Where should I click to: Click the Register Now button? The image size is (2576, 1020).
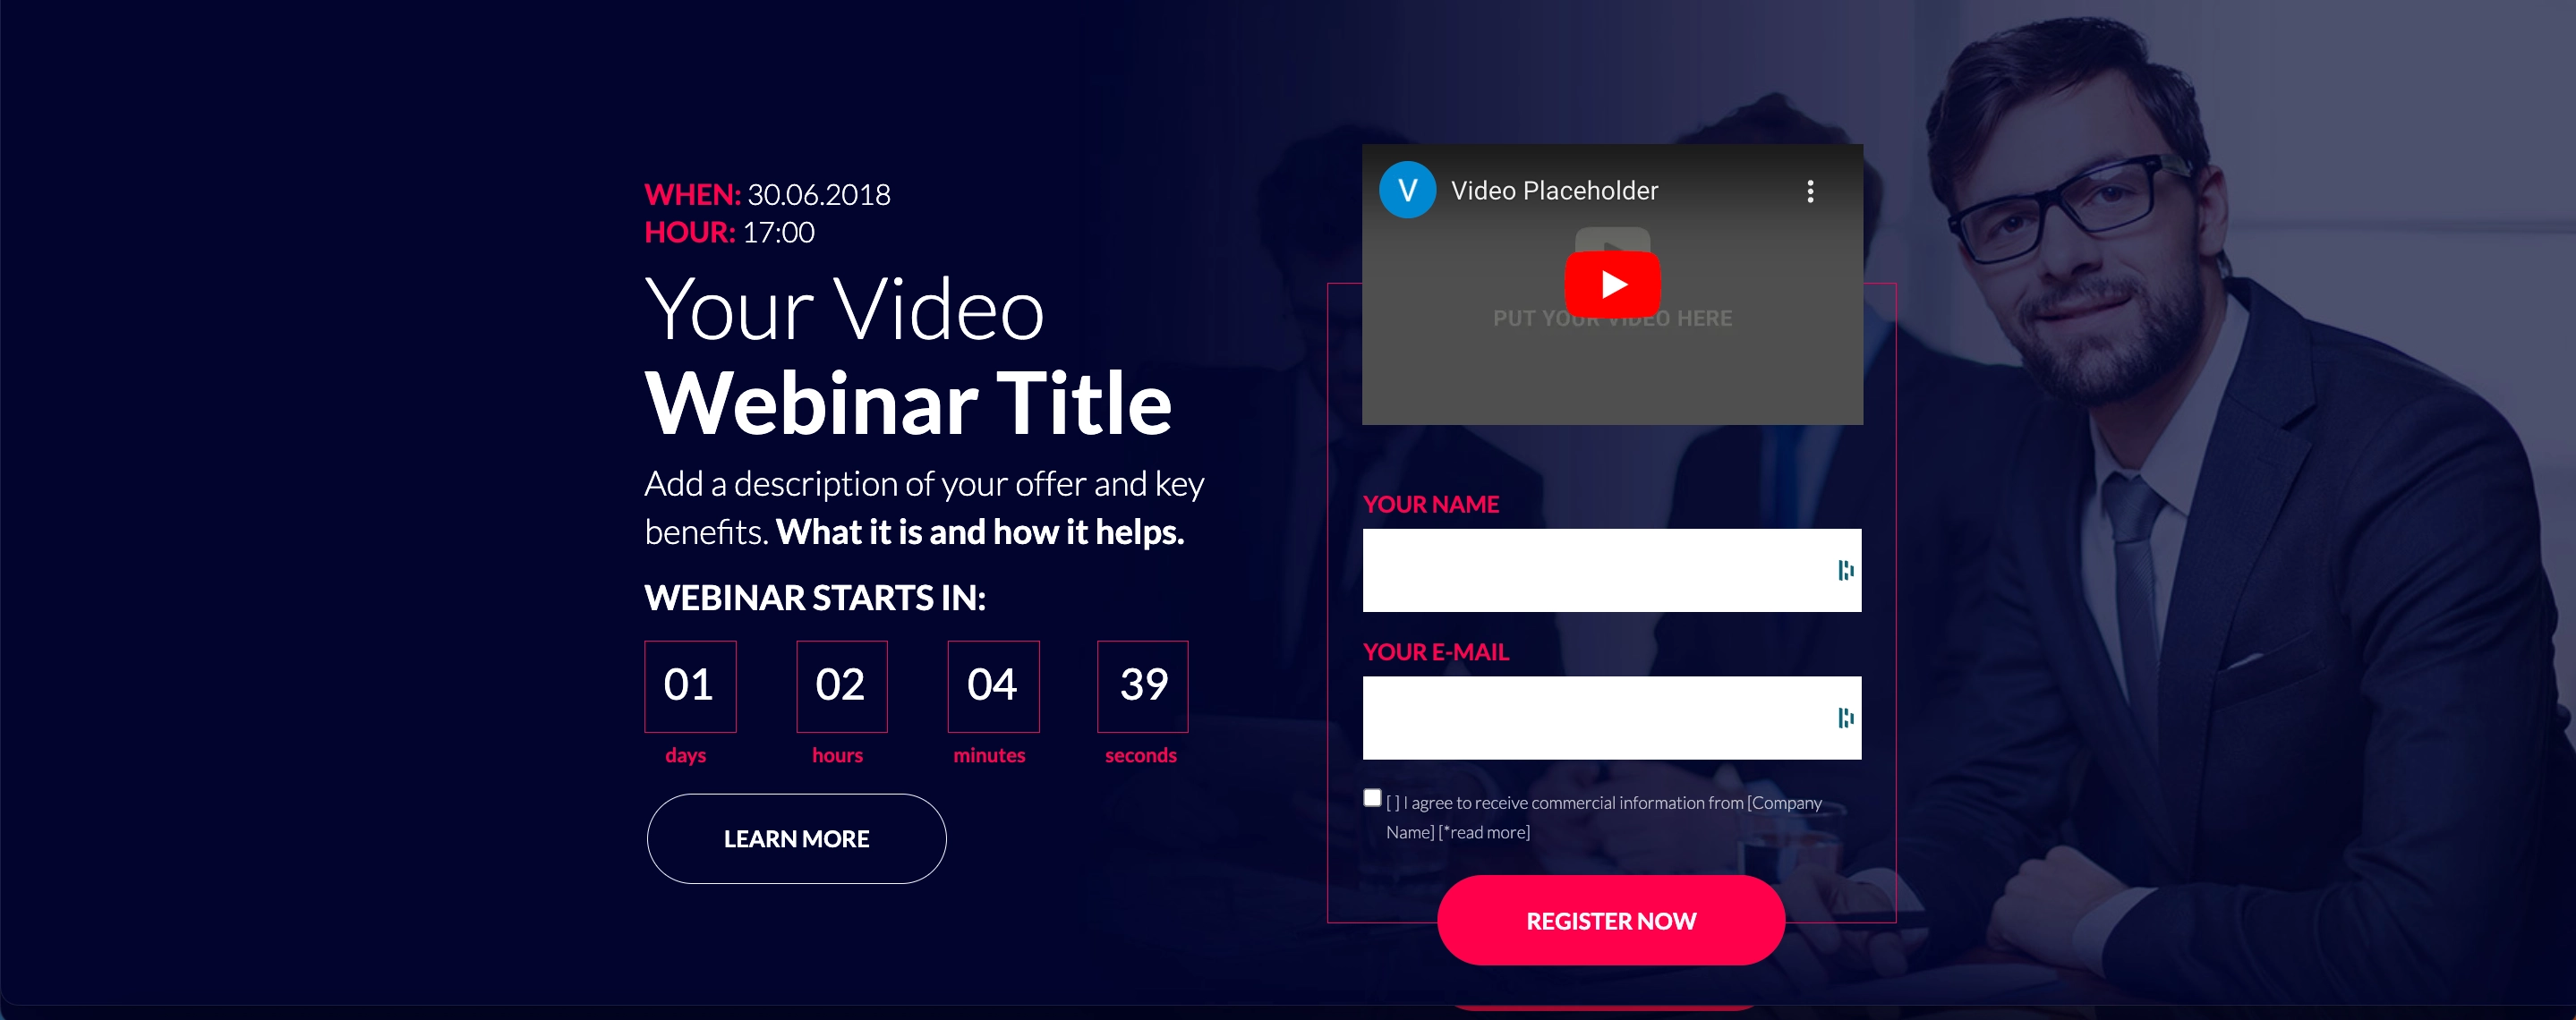[x=1610, y=918]
